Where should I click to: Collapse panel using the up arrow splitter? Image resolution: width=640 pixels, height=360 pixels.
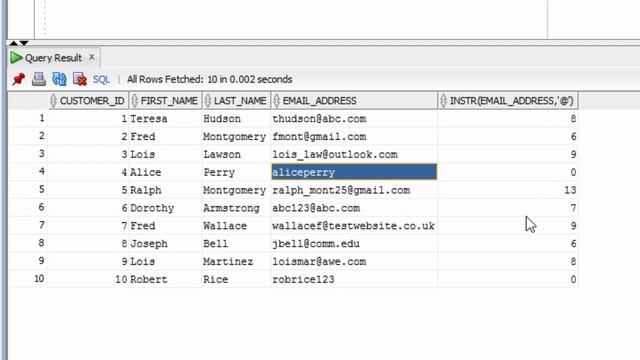point(14,42)
